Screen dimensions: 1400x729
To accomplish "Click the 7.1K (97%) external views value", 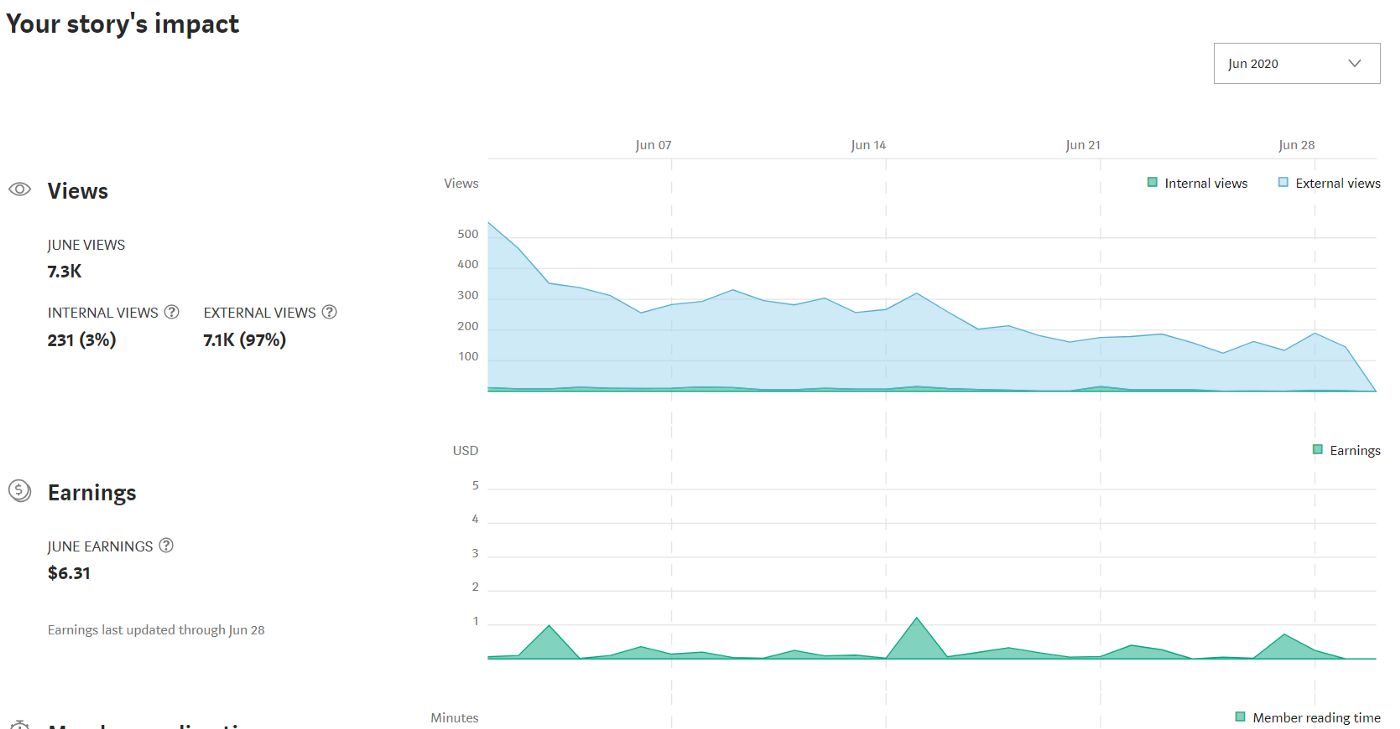I will 245,340.
